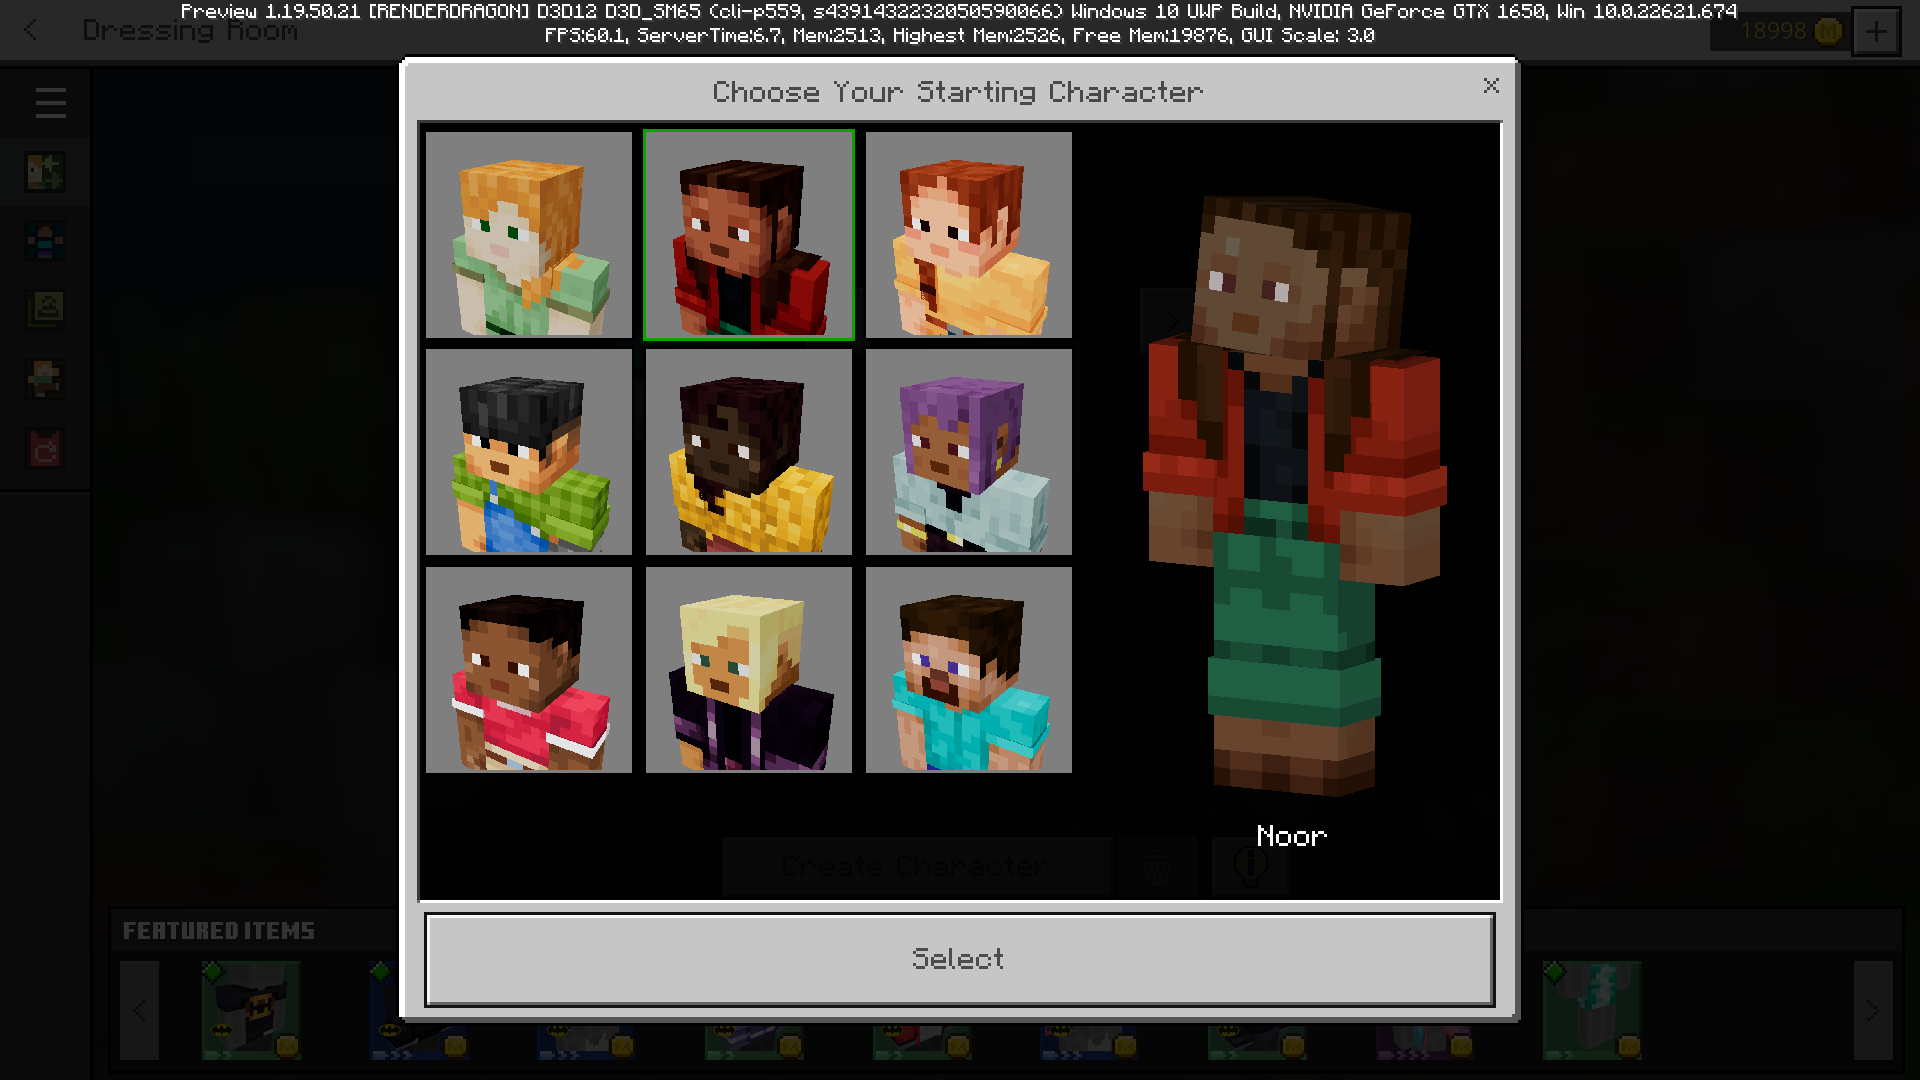Close the starting character dialog
This screenshot has width=1920, height=1080.
coord(1490,86)
